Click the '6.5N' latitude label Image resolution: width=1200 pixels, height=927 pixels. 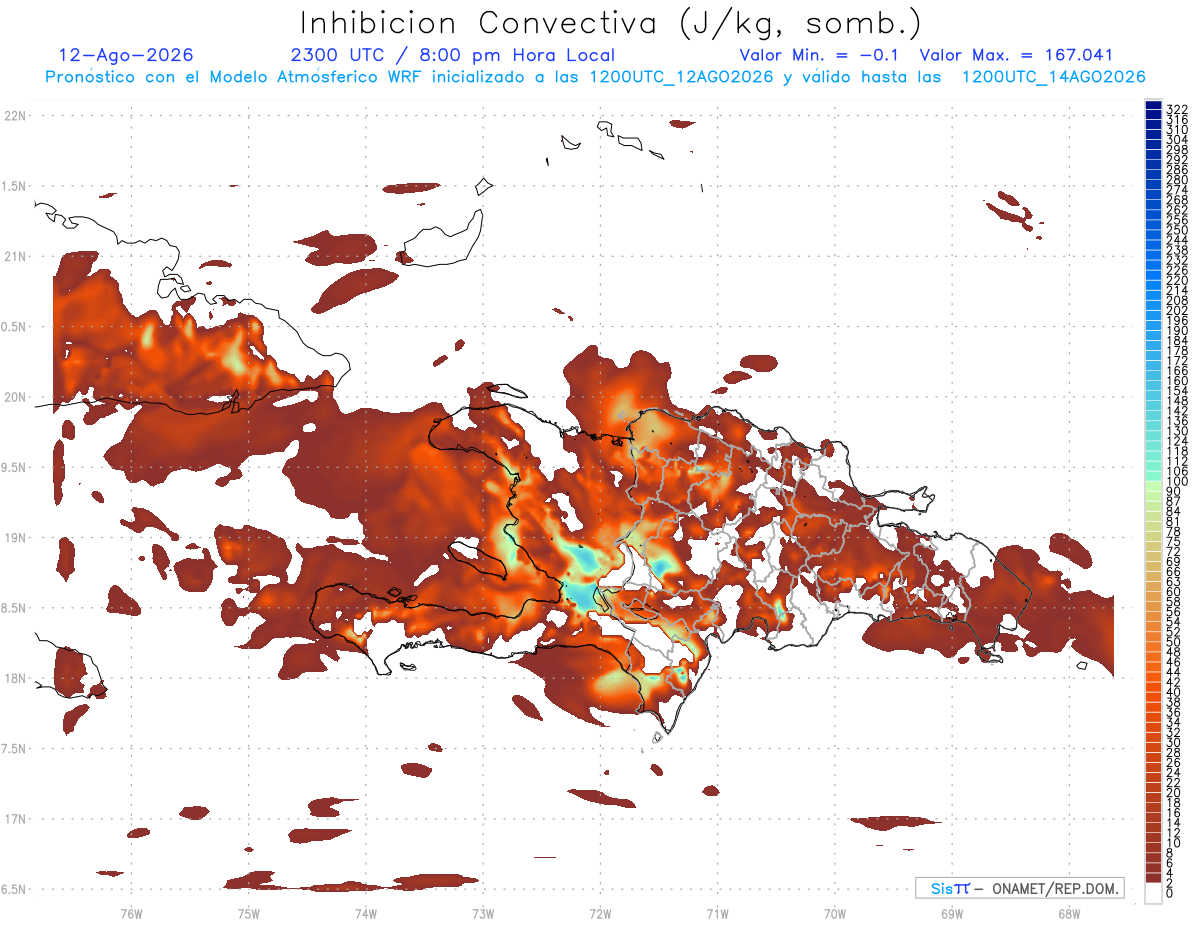(x=14, y=889)
